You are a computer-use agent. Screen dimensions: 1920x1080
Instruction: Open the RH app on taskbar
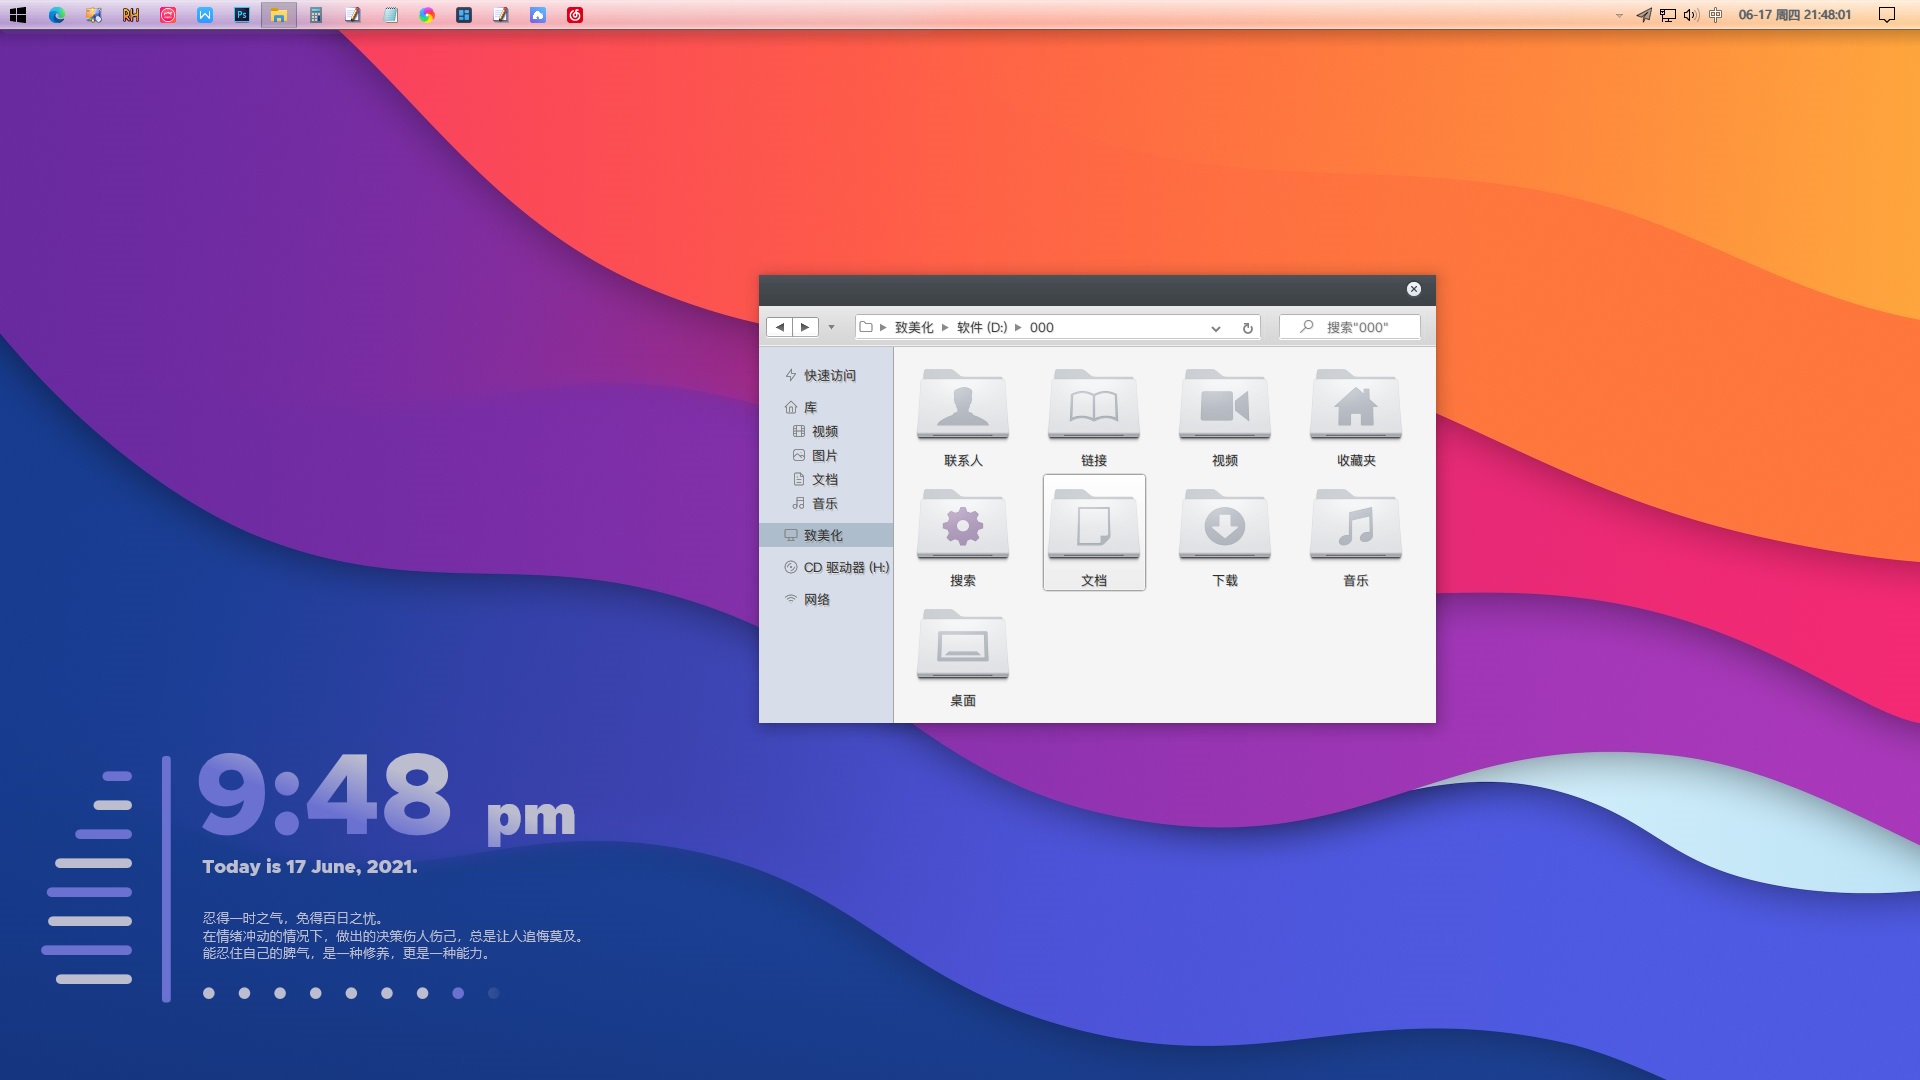coord(131,15)
